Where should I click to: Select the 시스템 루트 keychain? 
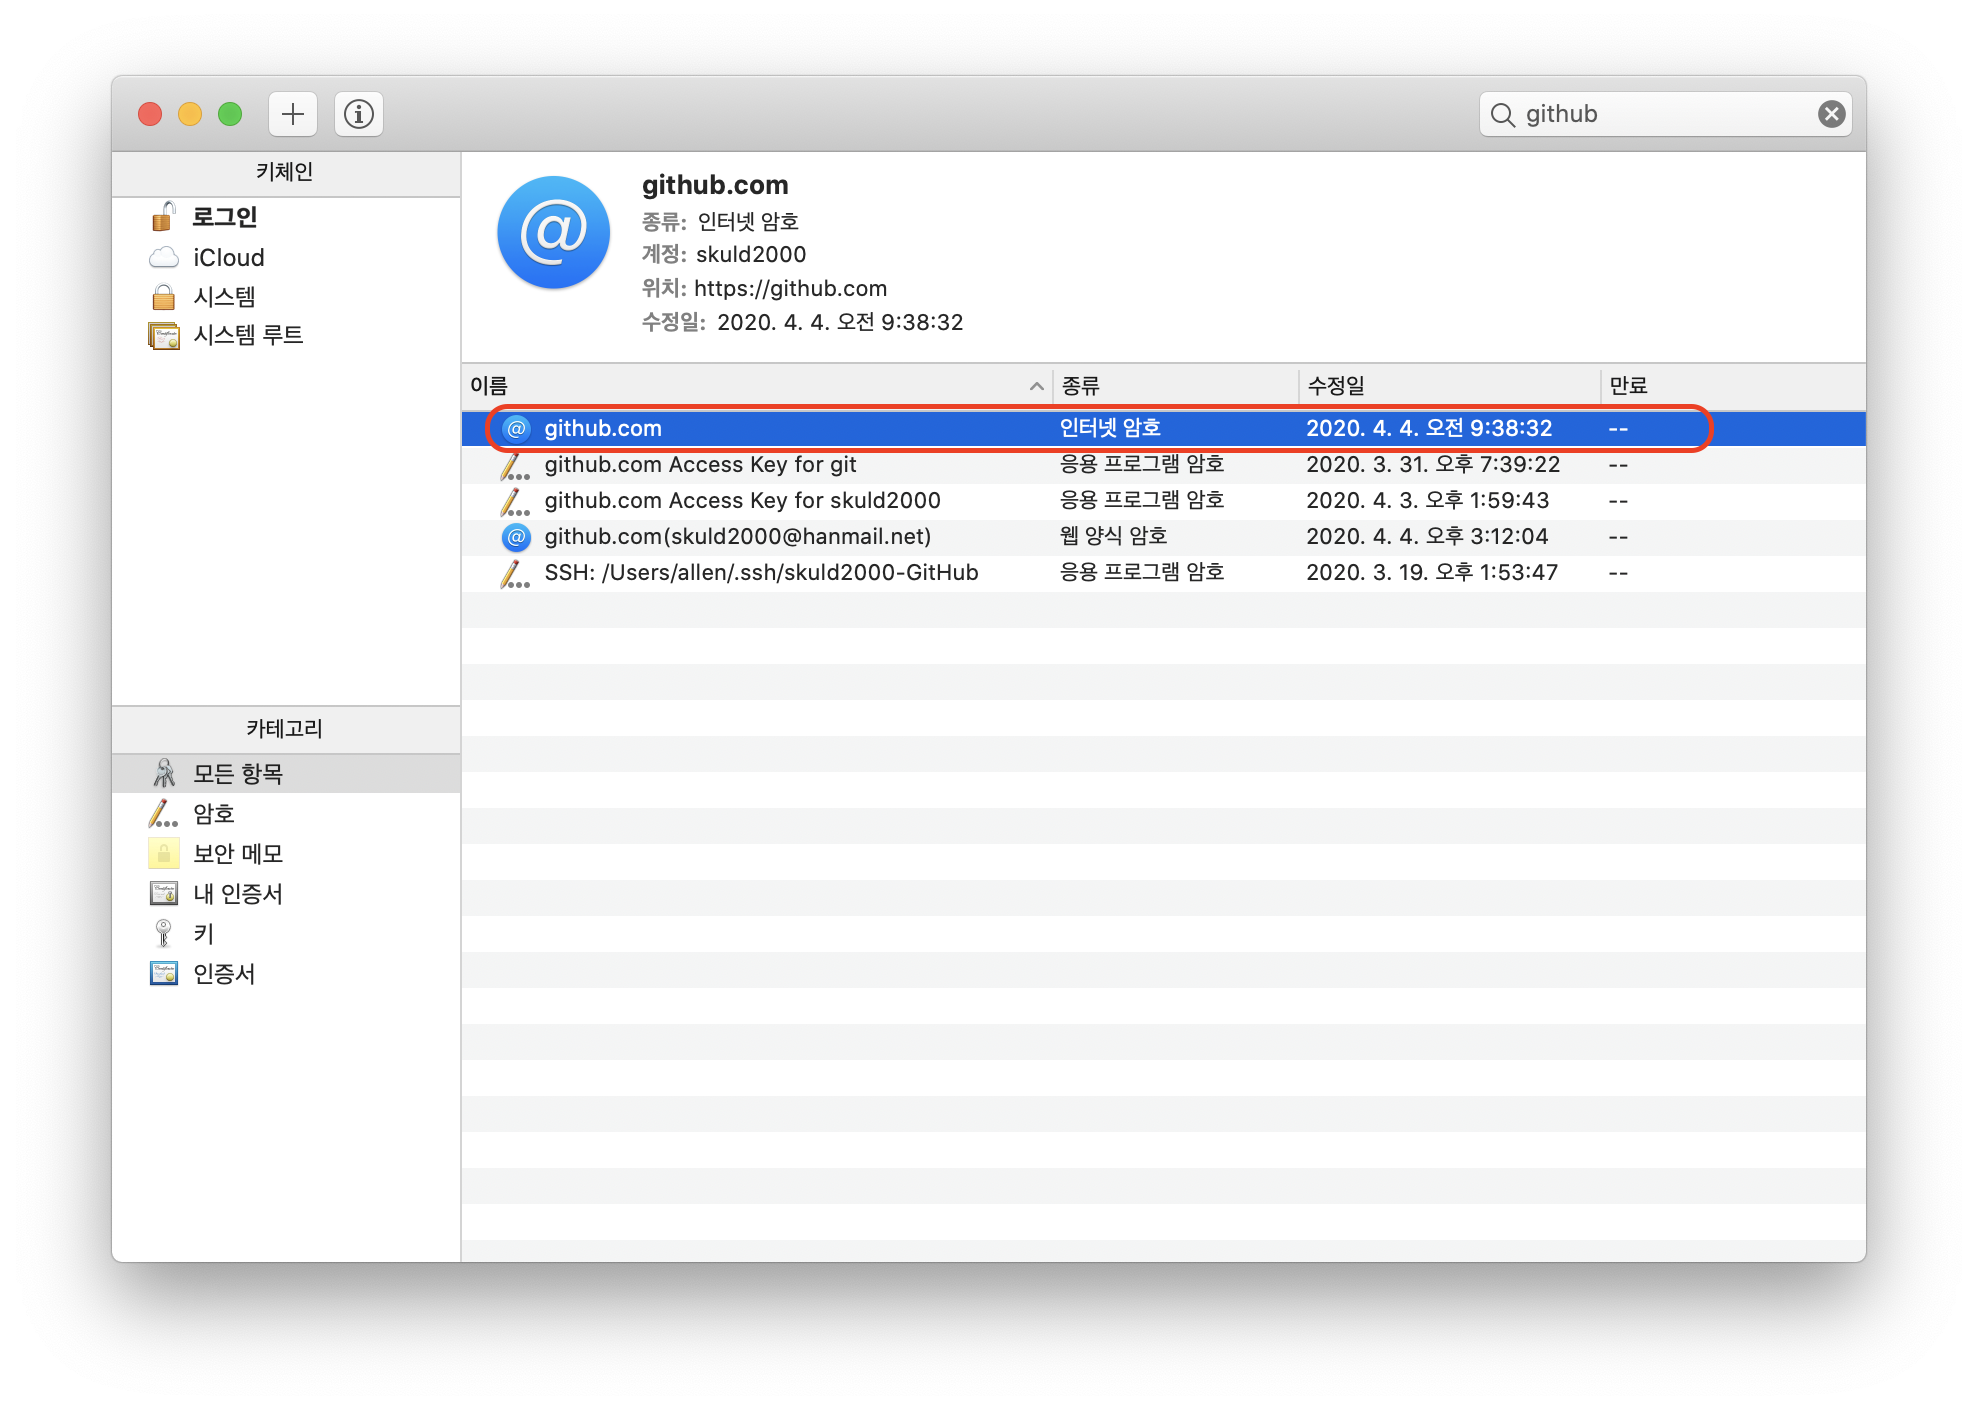pyautogui.click(x=247, y=335)
